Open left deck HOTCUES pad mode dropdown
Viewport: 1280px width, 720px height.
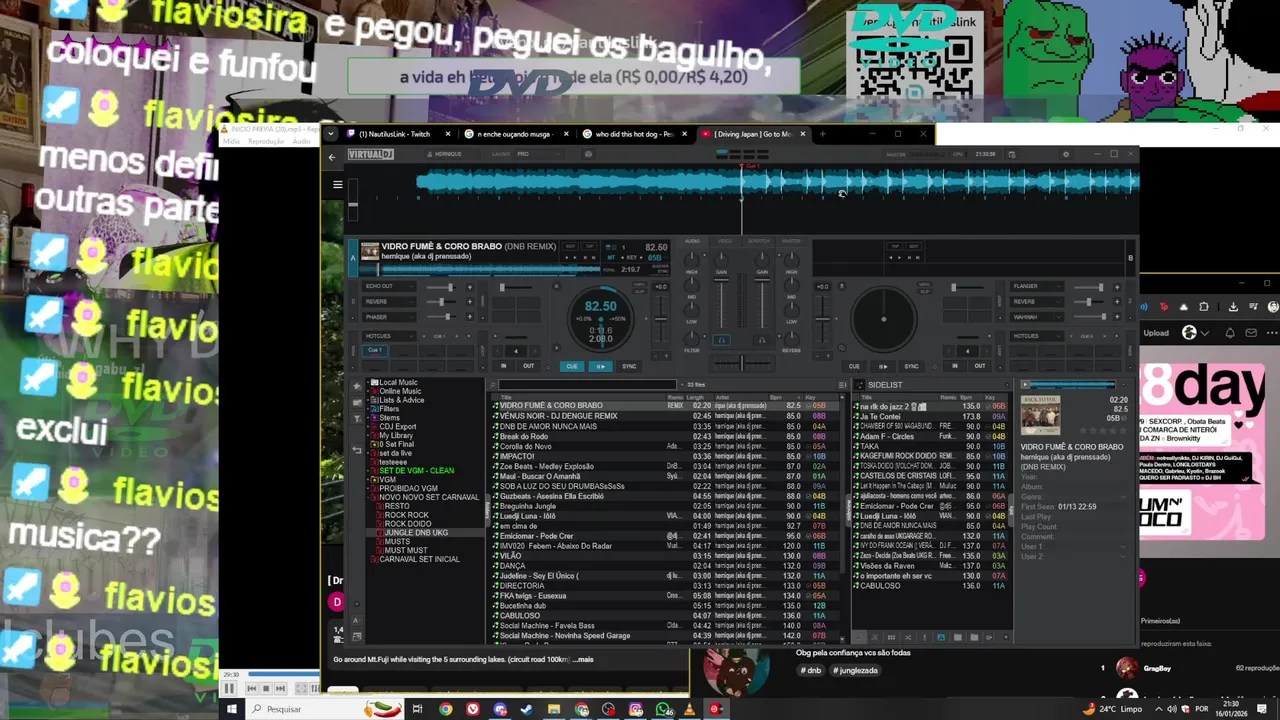pyautogui.click(x=390, y=336)
